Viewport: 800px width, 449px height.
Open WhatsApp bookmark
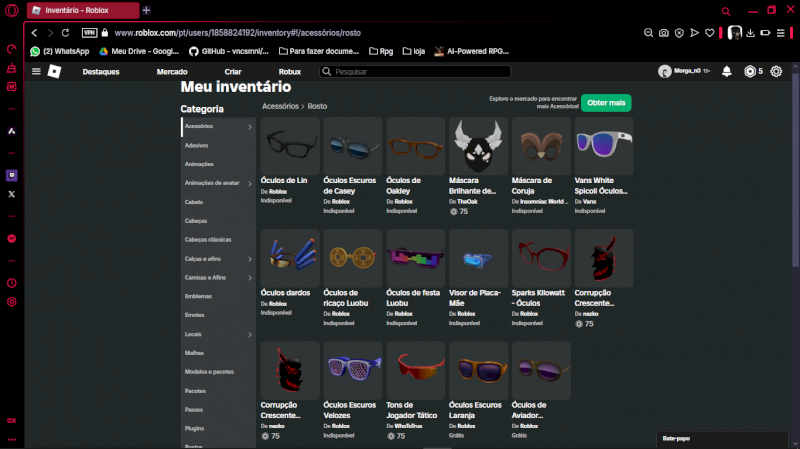tap(60, 51)
